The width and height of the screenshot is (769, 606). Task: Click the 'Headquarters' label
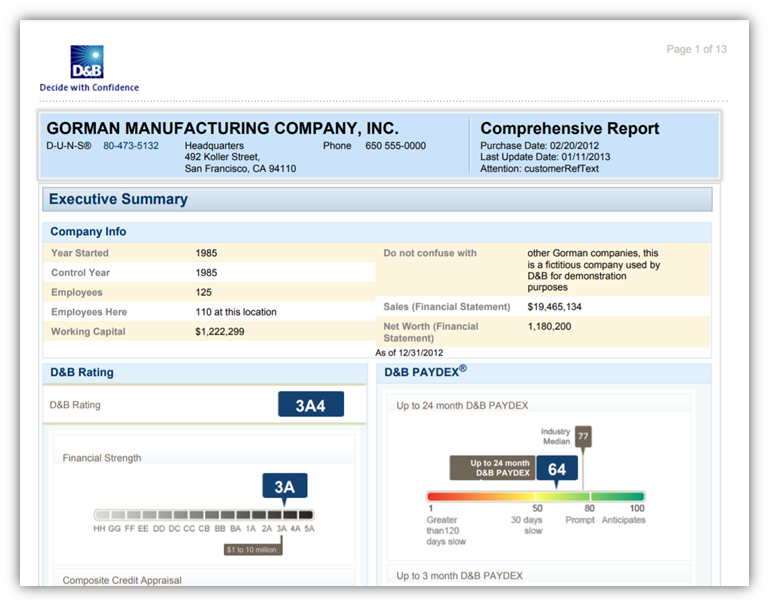click(x=214, y=146)
